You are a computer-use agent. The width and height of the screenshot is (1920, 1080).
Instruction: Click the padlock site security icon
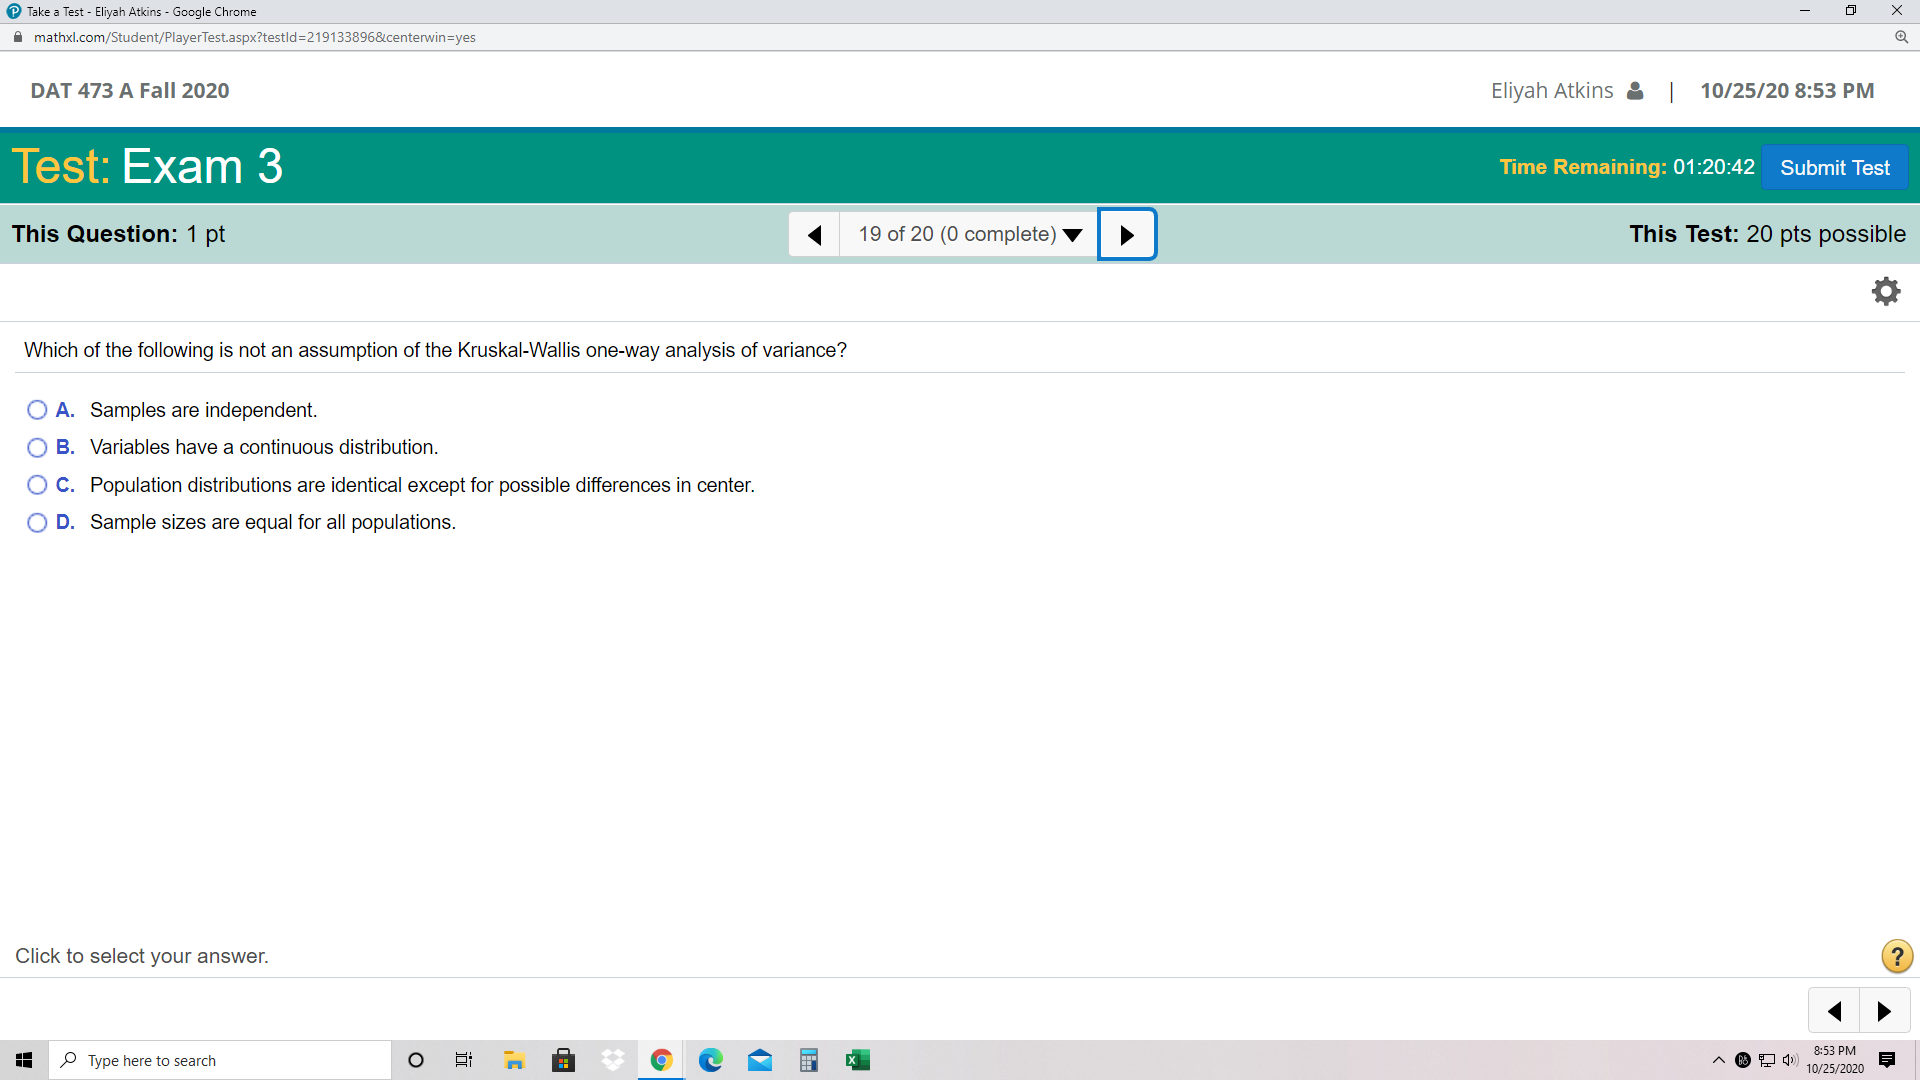(x=16, y=36)
